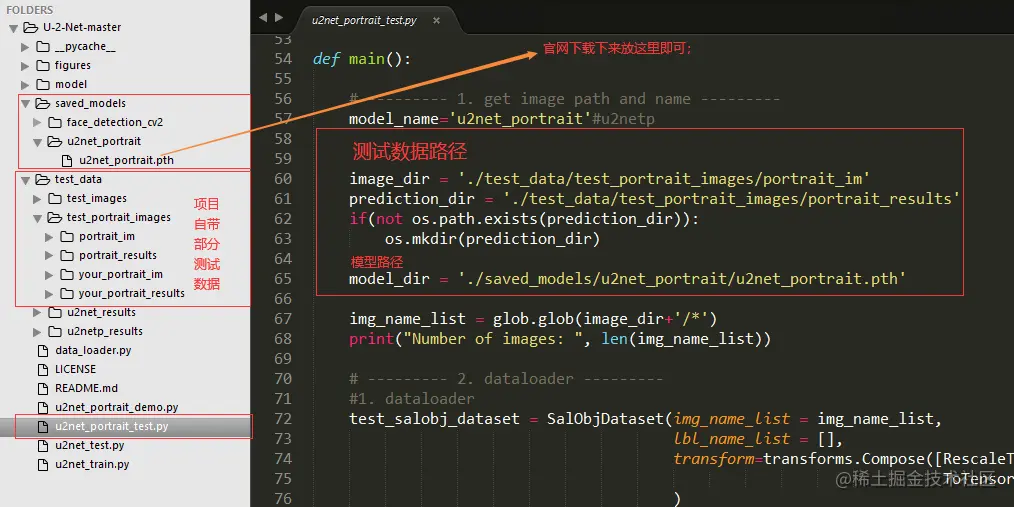Click the u2net_results folder icon

(55, 312)
